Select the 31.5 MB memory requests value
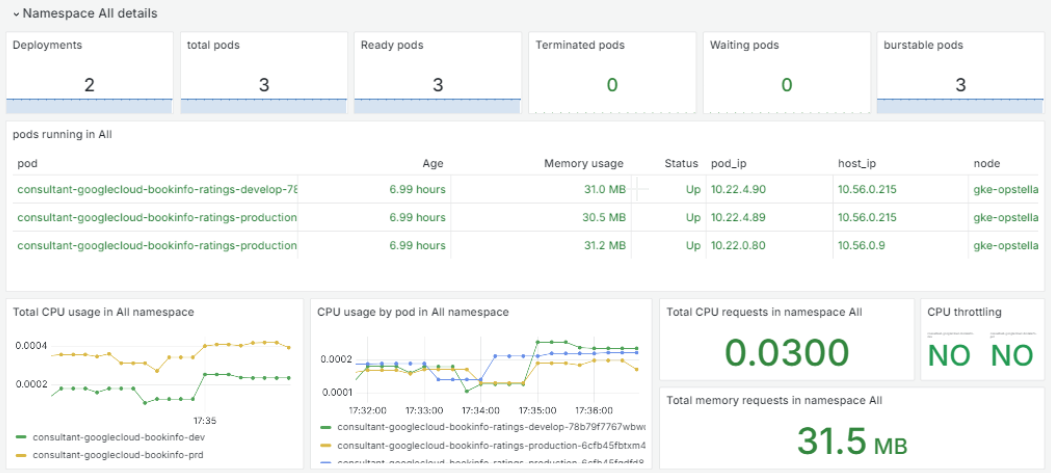The width and height of the screenshot is (1051, 473). pos(852,441)
